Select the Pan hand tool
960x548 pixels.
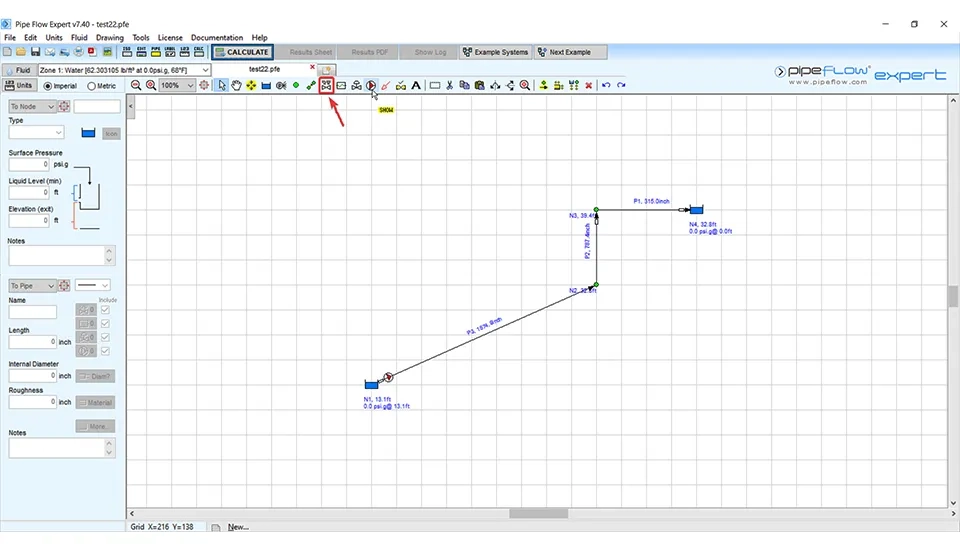237,86
